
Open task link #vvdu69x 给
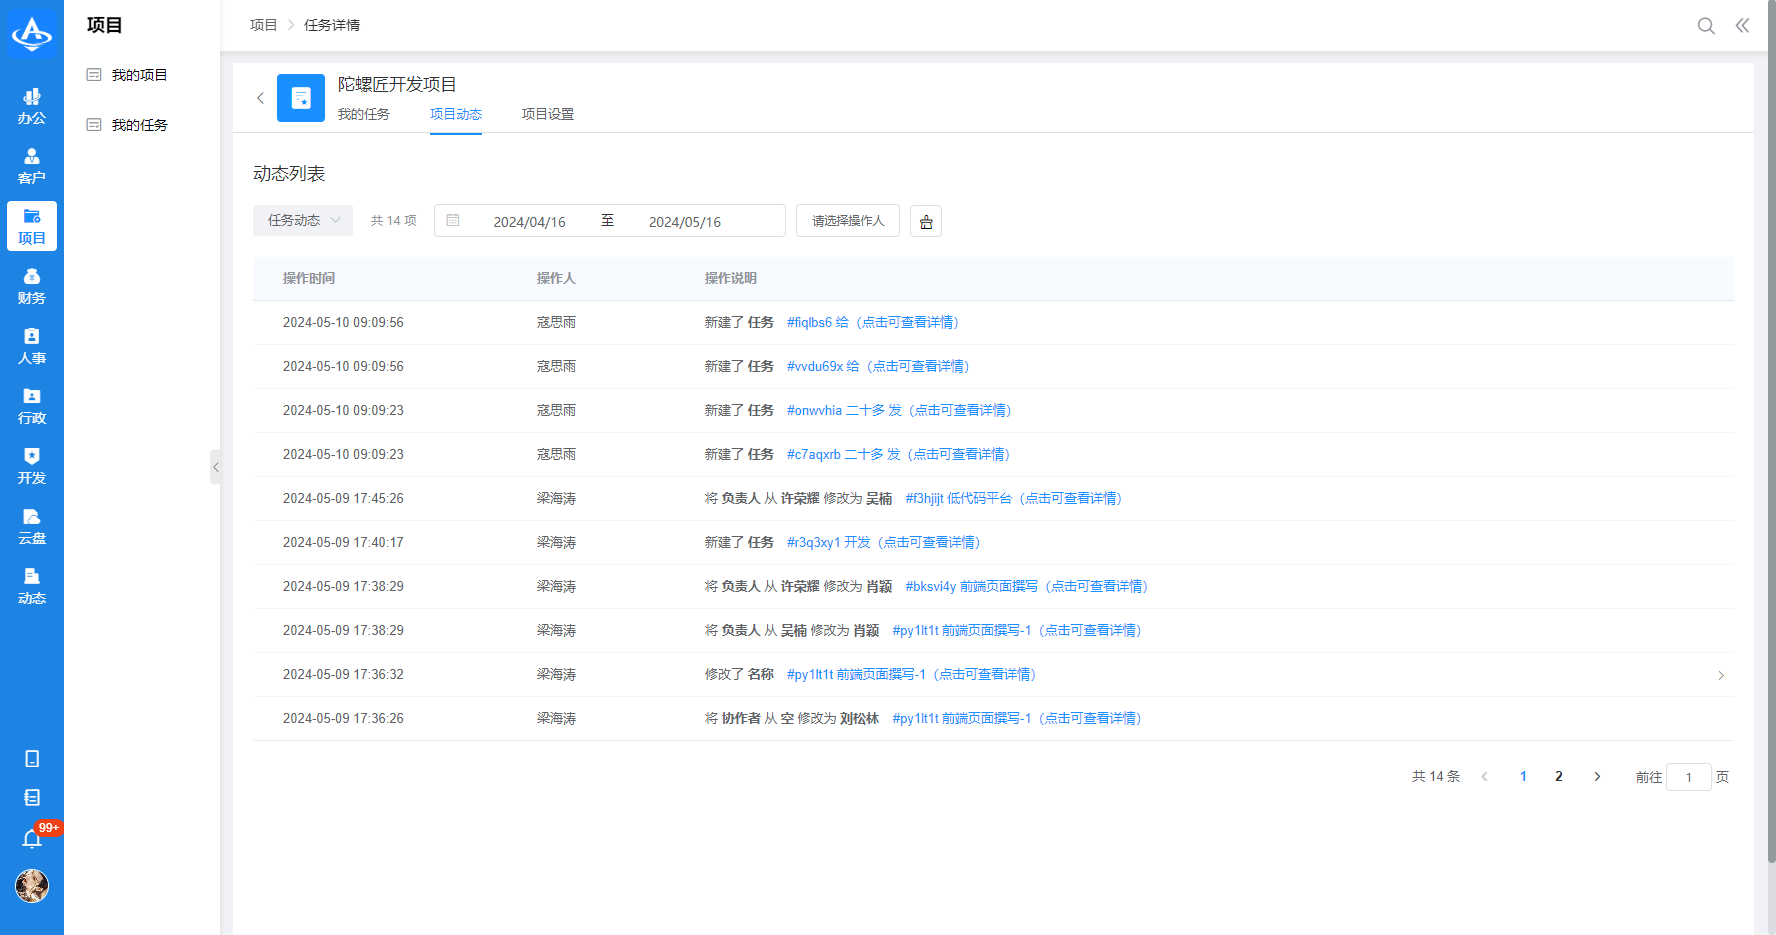point(878,366)
